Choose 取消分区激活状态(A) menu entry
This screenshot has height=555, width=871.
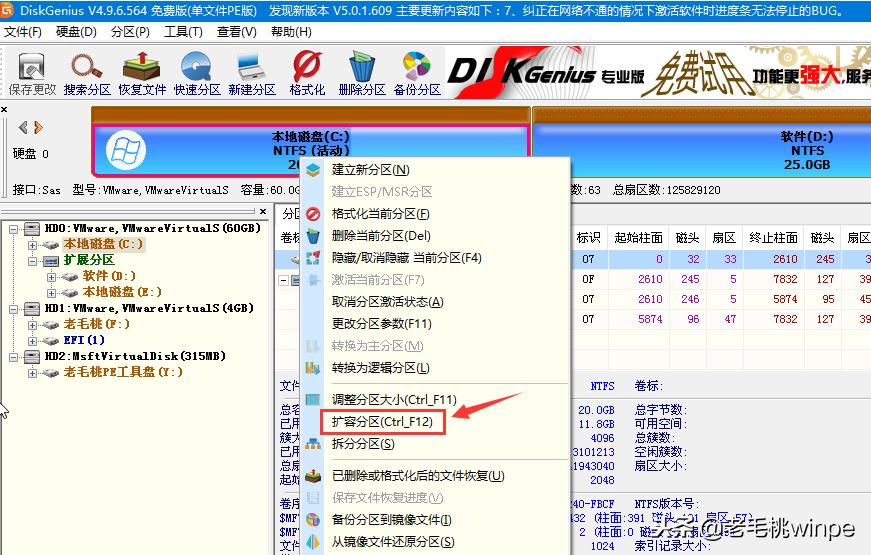[387, 302]
